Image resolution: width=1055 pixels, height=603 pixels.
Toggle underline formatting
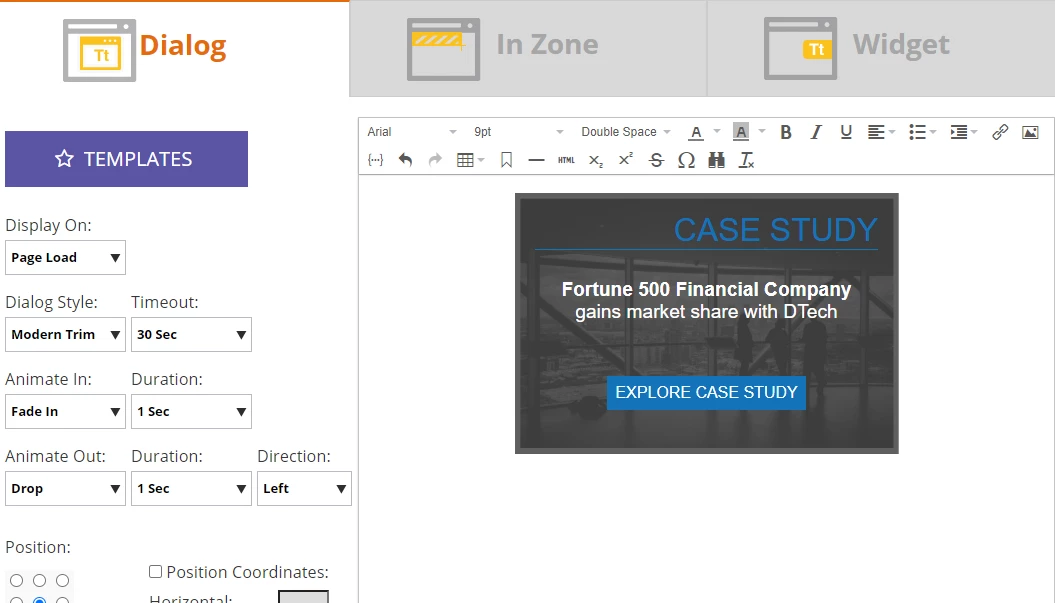[846, 132]
